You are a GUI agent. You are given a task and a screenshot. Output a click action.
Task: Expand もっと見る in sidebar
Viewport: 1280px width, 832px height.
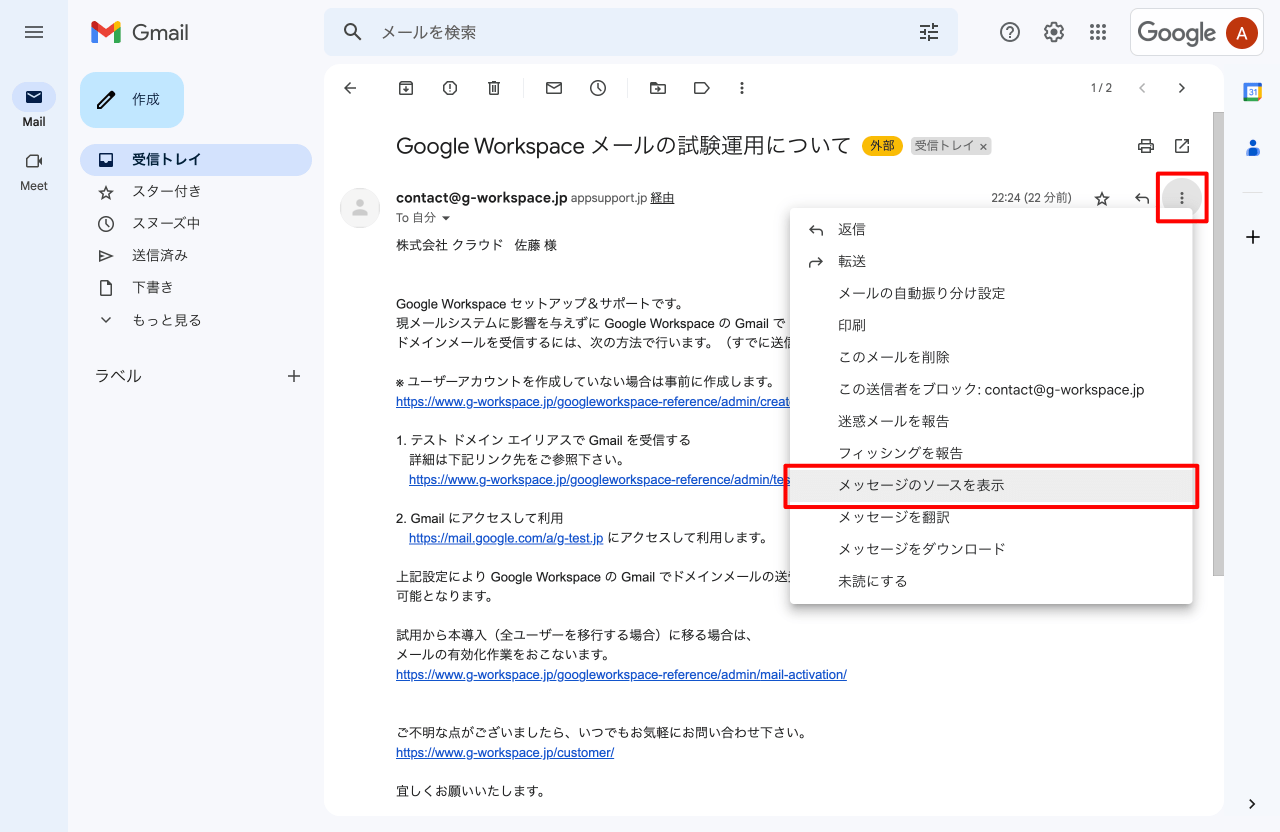click(x=196, y=320)
